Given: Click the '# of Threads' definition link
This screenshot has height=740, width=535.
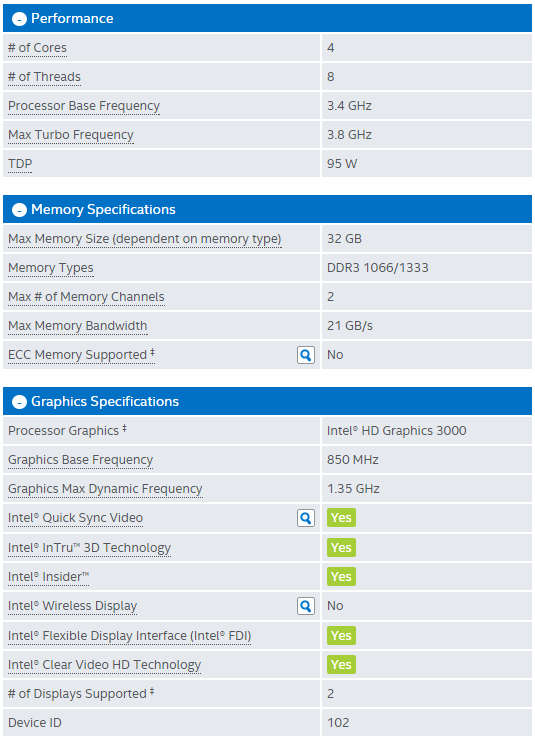Looking at the screenshot, I should (44, 77).
